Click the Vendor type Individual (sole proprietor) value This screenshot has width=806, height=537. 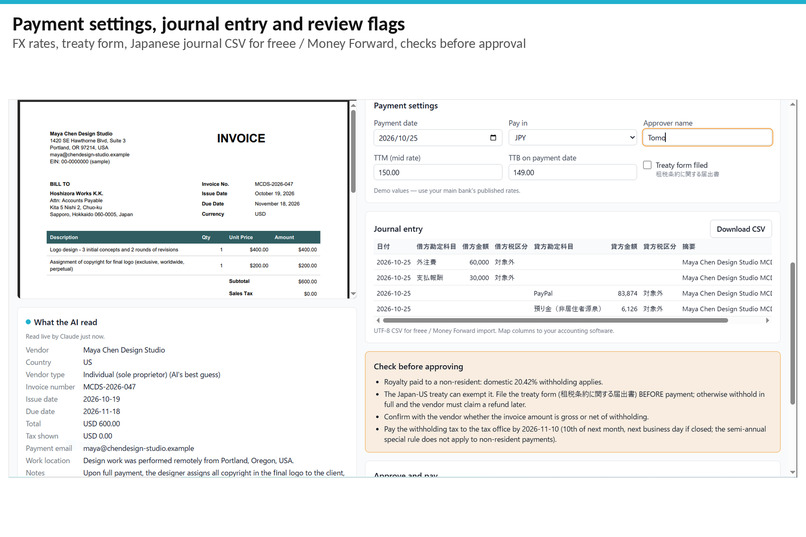point(152,375)
